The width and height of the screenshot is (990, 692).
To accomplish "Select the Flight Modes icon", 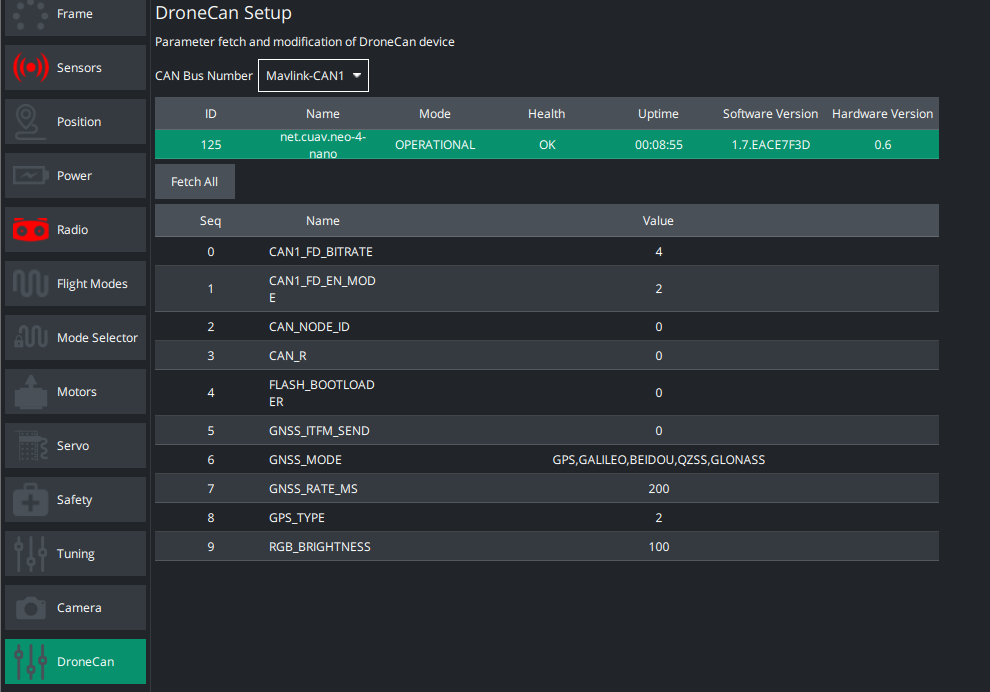I will [75, 283].
